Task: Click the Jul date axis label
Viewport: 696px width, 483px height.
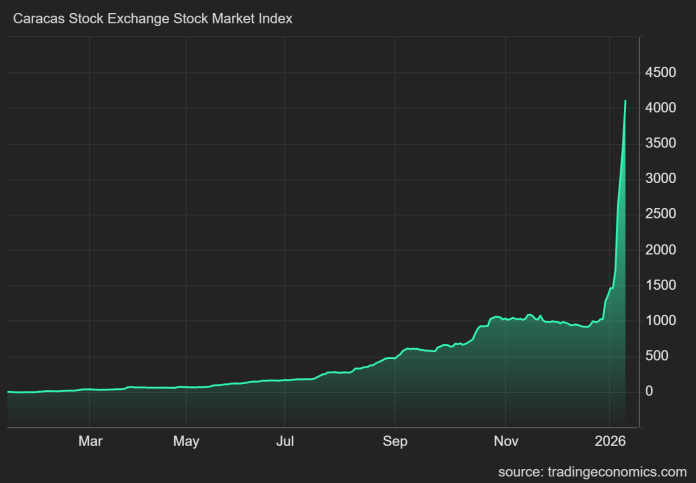Action: [285, 440]
